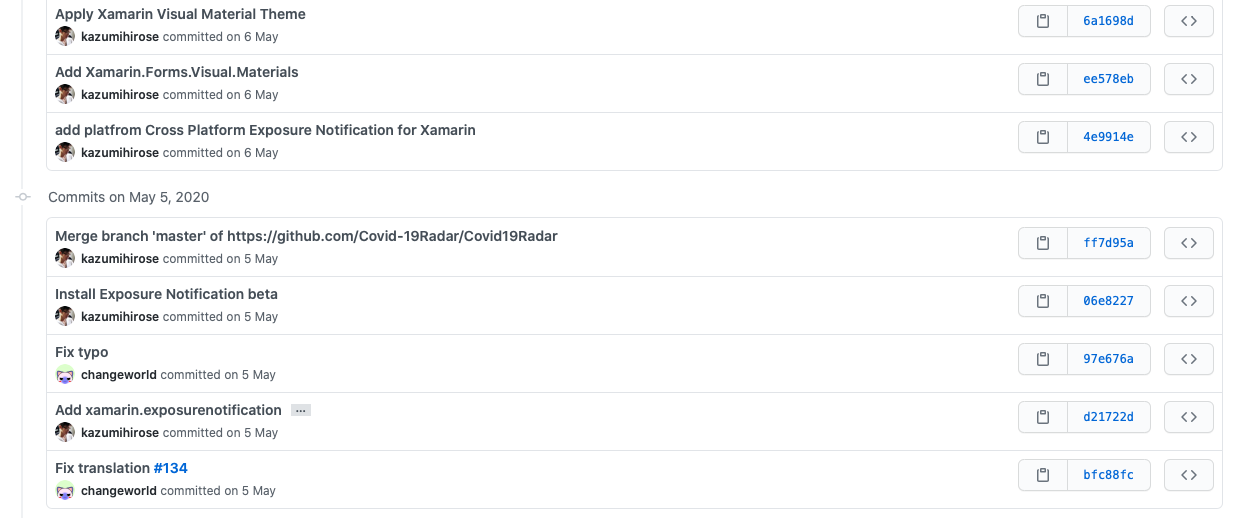Open issue #134 link
Image resolution: width=1254 pixels, height=518 pixels.
pyautogui.click(x=171, y=468)
